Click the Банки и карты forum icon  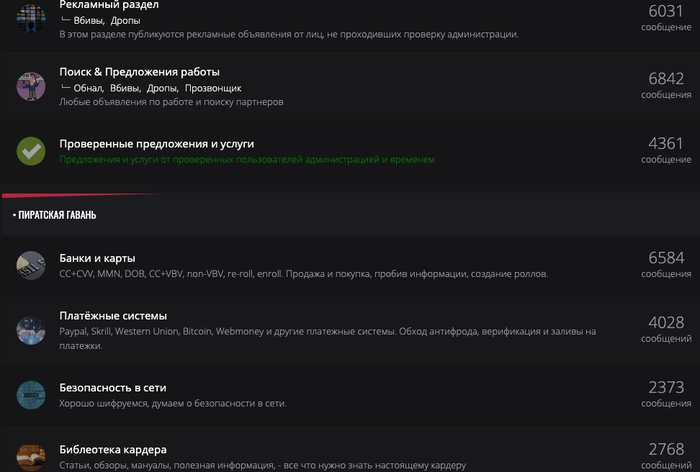coord(31,265)
